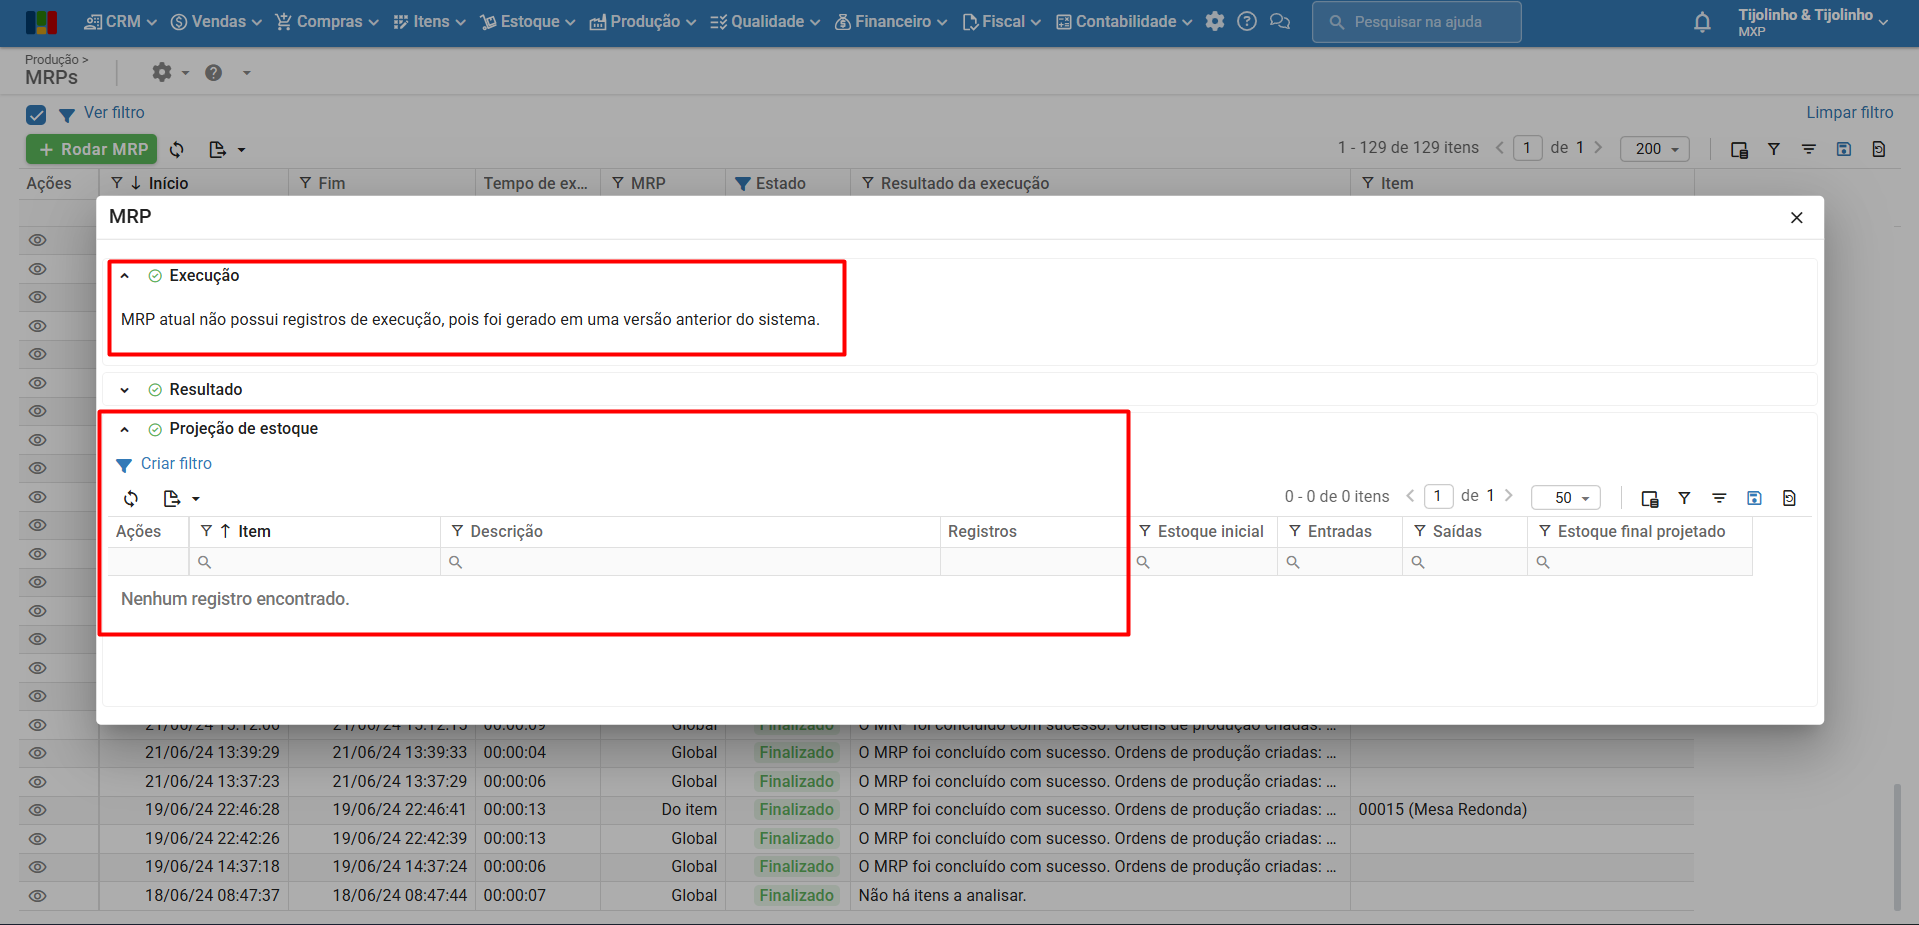Toggle the filter checkbox beside Ver filtro

(x=36, y=115)
